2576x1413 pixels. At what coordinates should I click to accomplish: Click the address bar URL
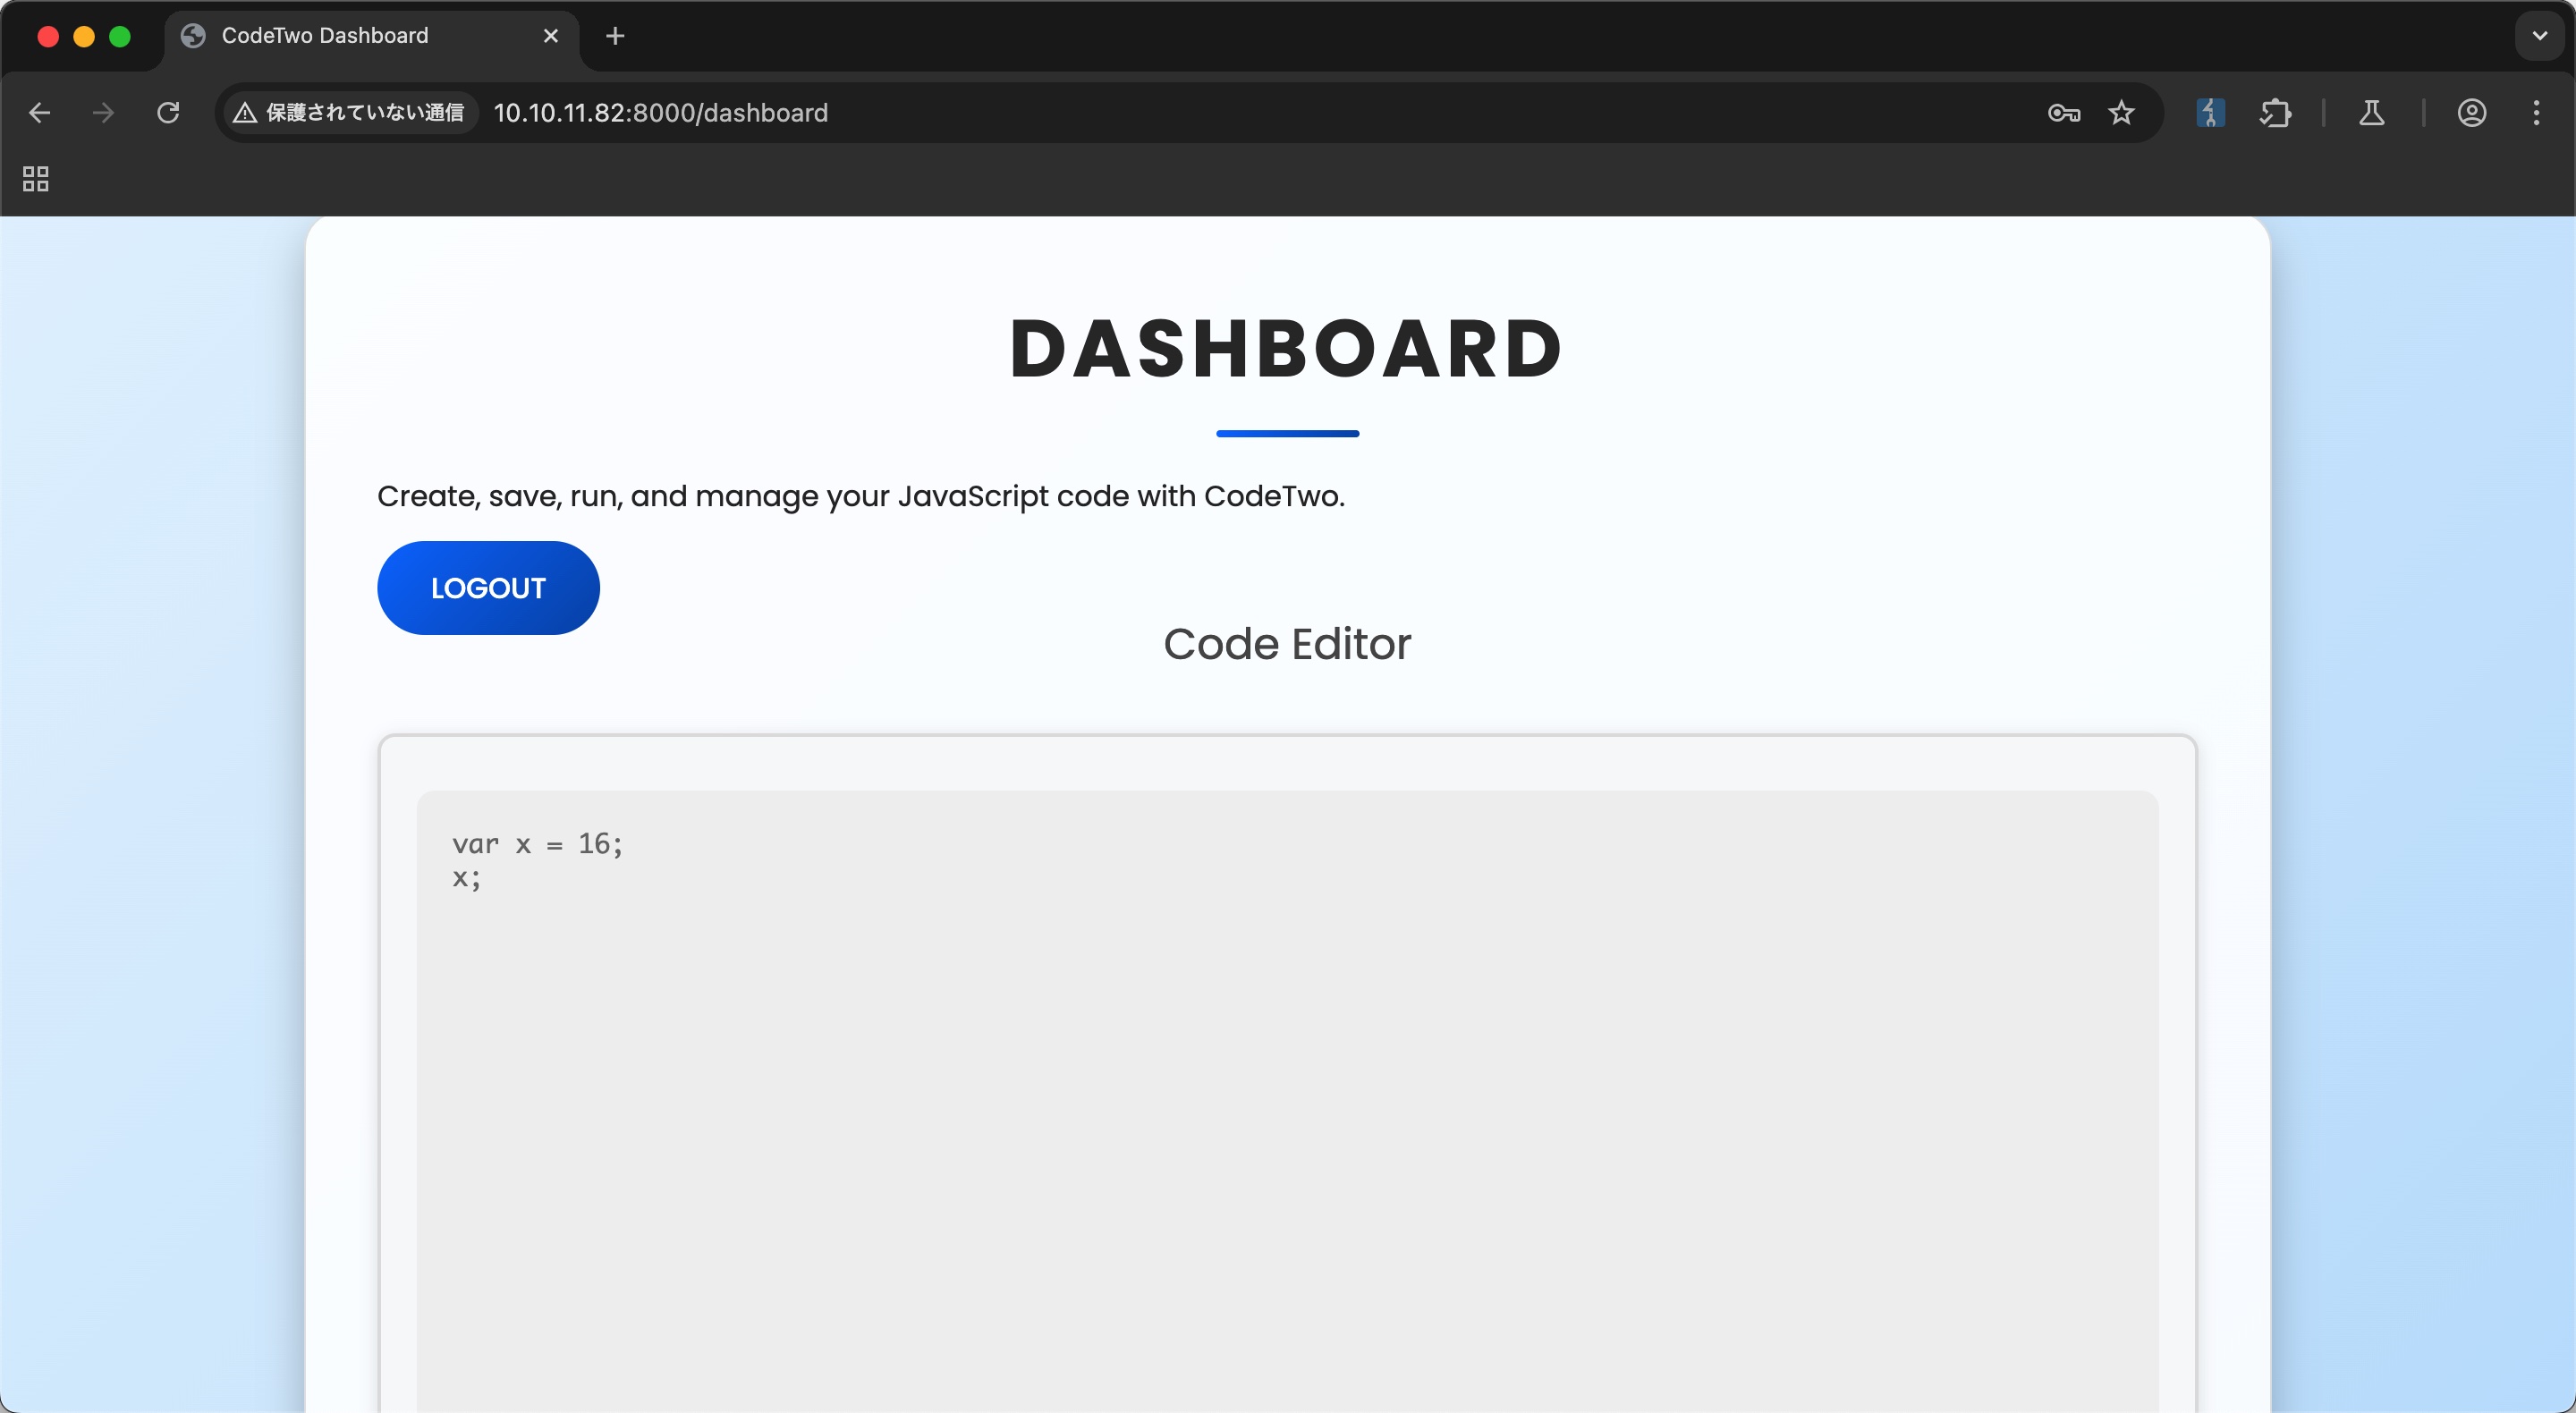click(660, 113)
